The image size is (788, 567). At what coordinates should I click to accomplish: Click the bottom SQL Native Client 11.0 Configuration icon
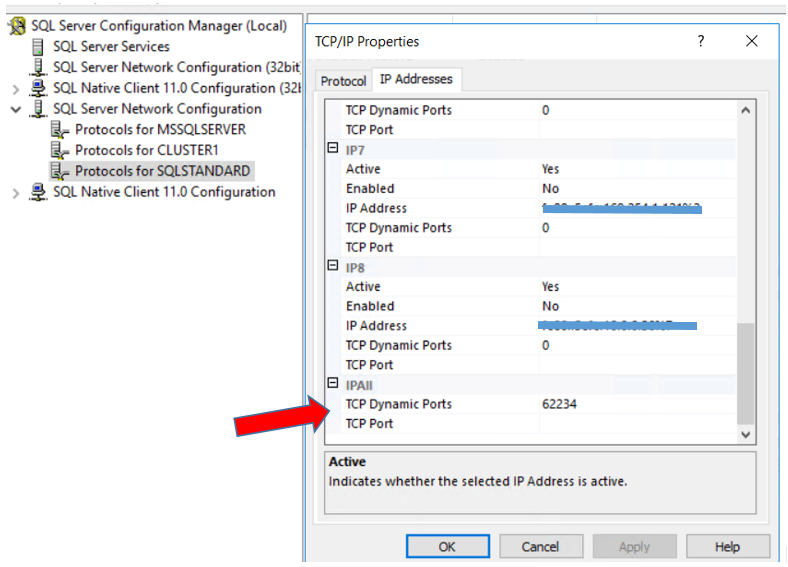point(38,192)
